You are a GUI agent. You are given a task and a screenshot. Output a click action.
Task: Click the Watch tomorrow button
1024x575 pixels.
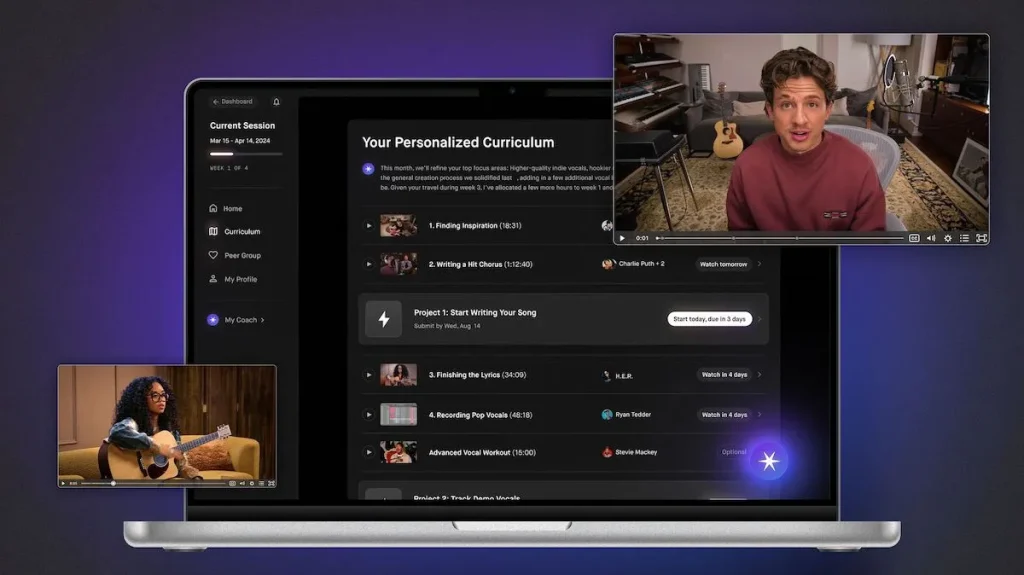(x=723, y=264)
